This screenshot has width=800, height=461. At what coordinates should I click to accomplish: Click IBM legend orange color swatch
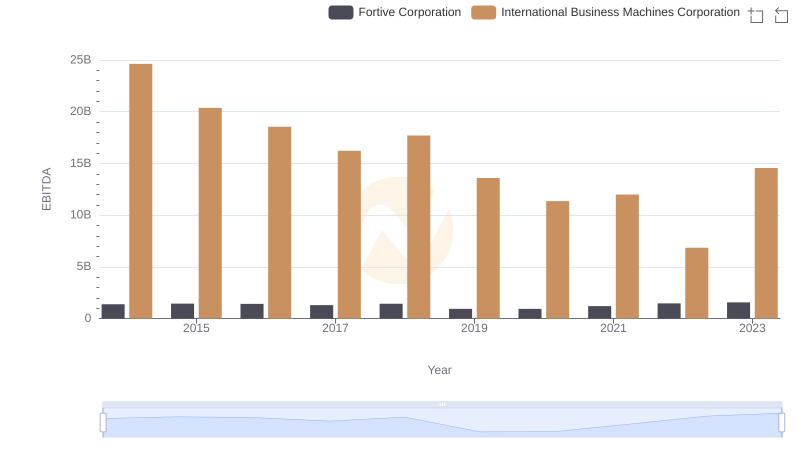coord(484,12)
